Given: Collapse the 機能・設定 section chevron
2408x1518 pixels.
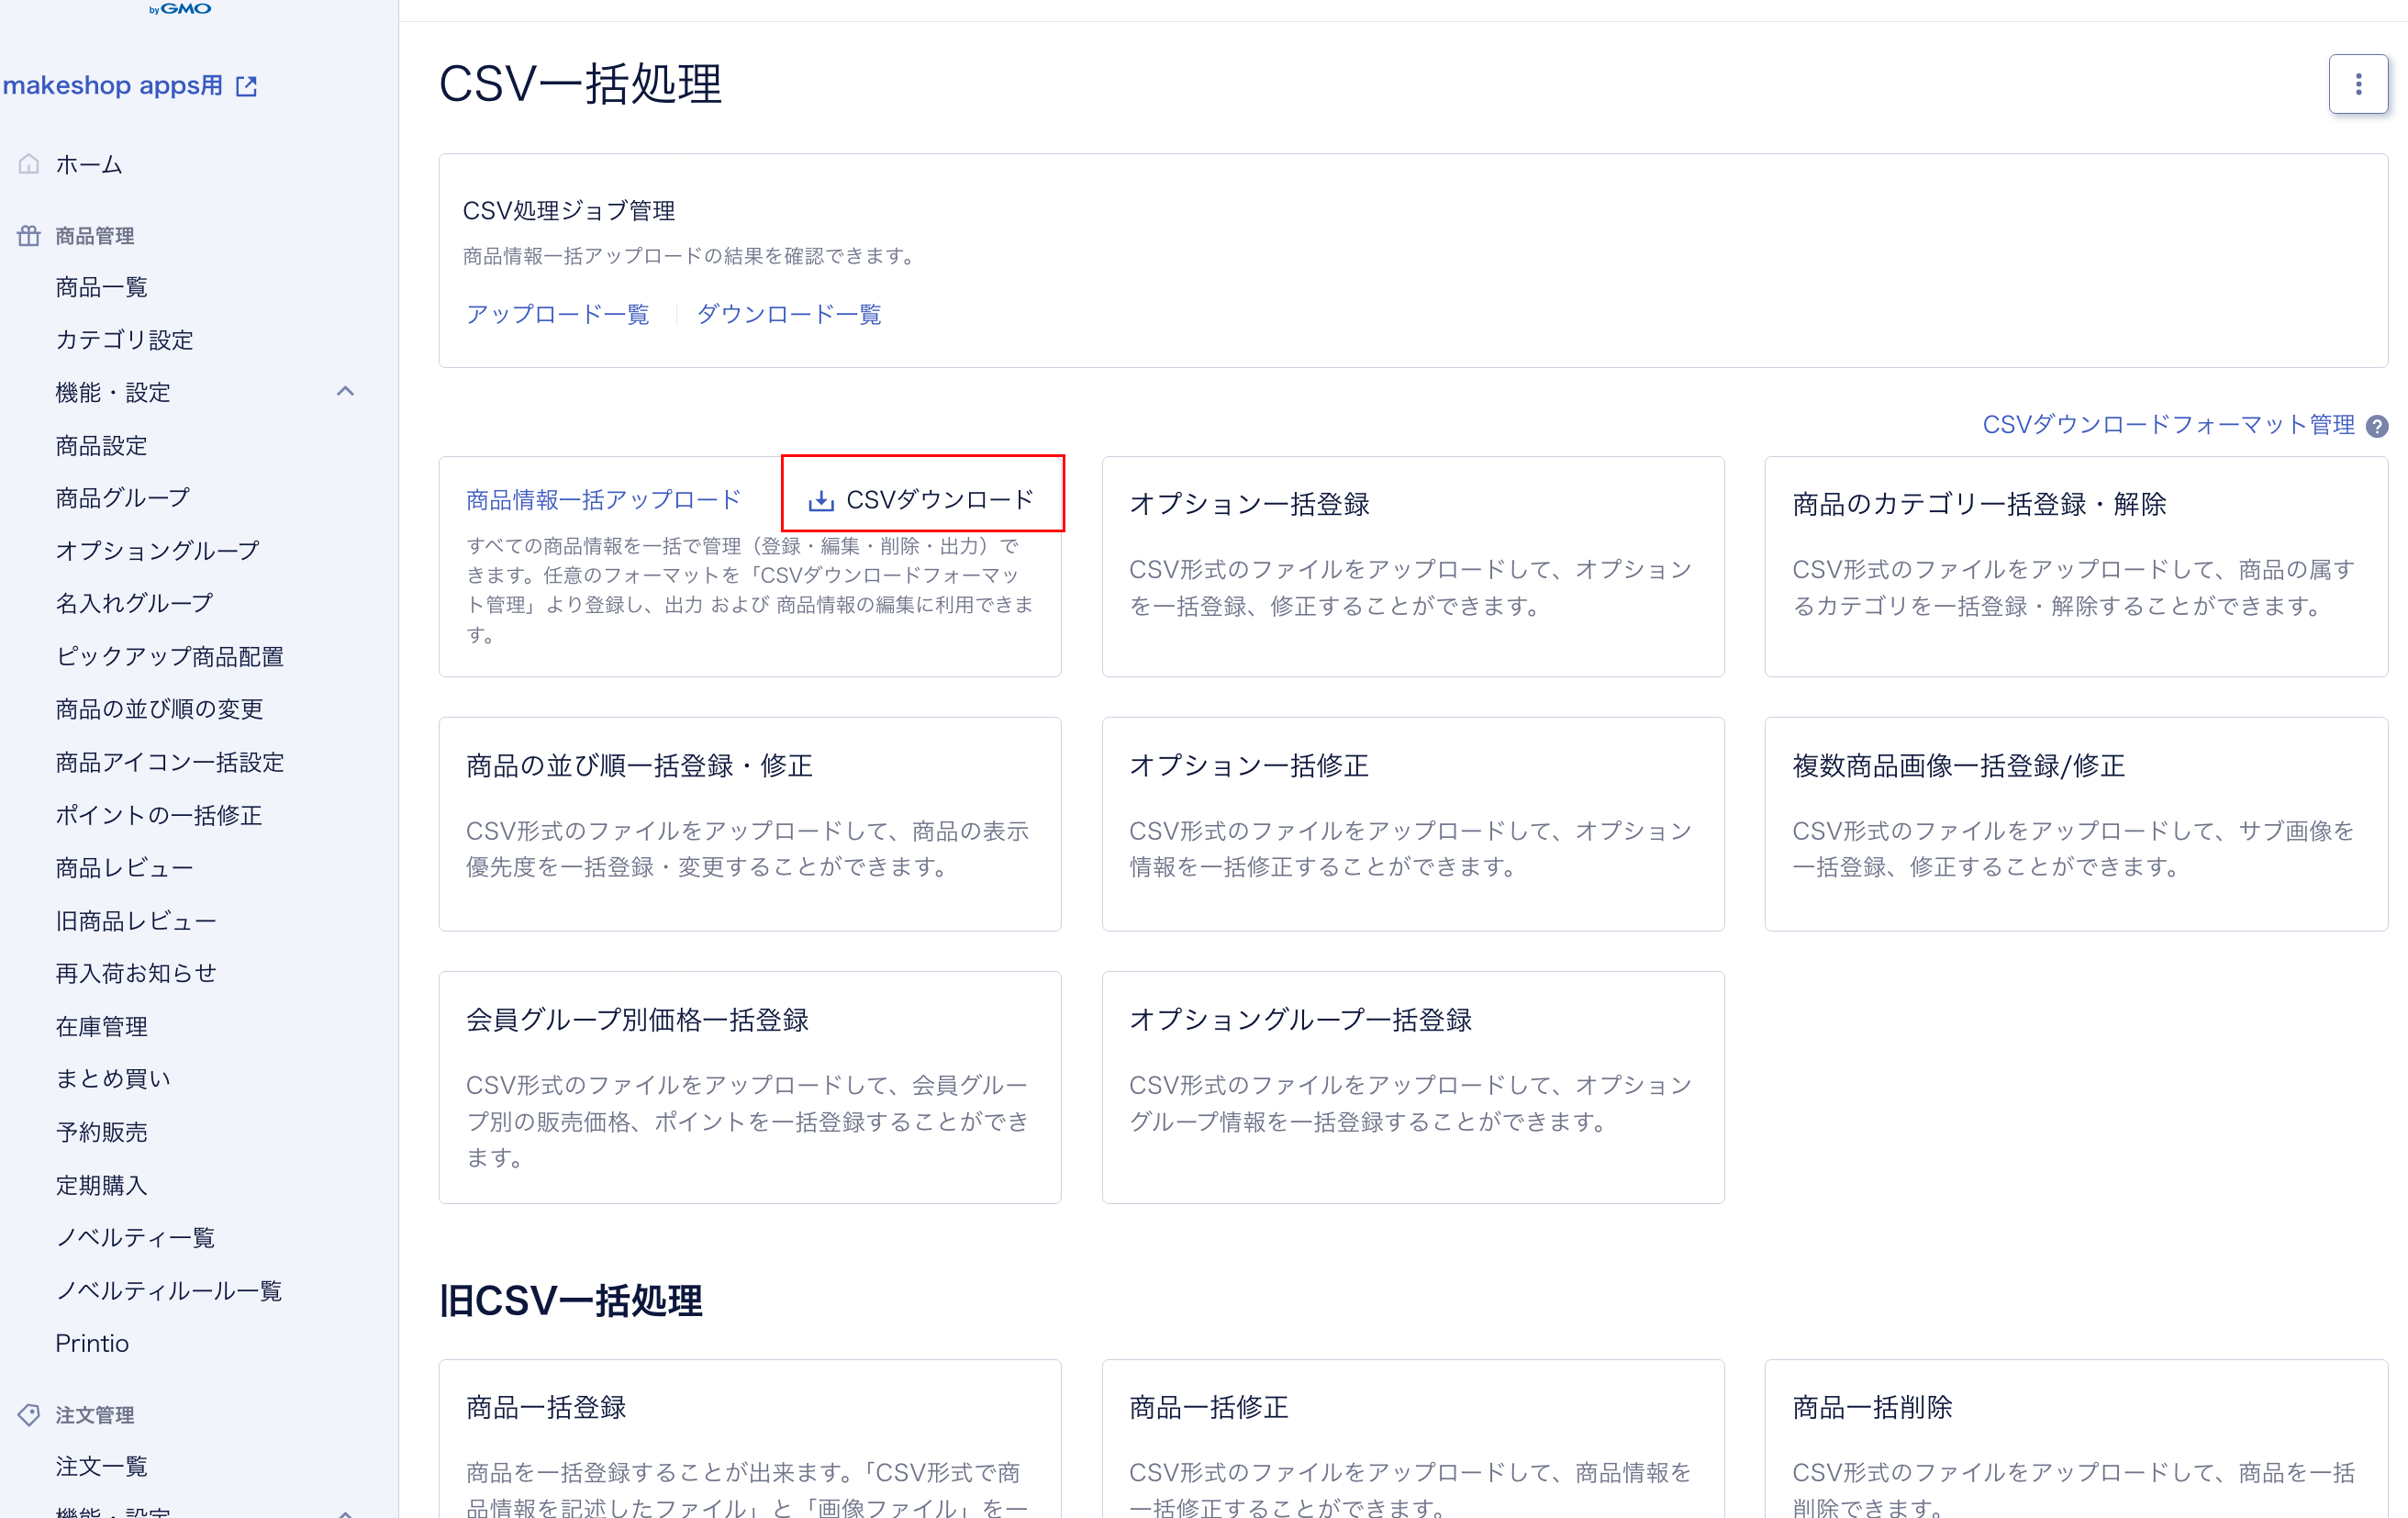Looking at the screenshot, I should pyautogui.click(x=345, y=392).
